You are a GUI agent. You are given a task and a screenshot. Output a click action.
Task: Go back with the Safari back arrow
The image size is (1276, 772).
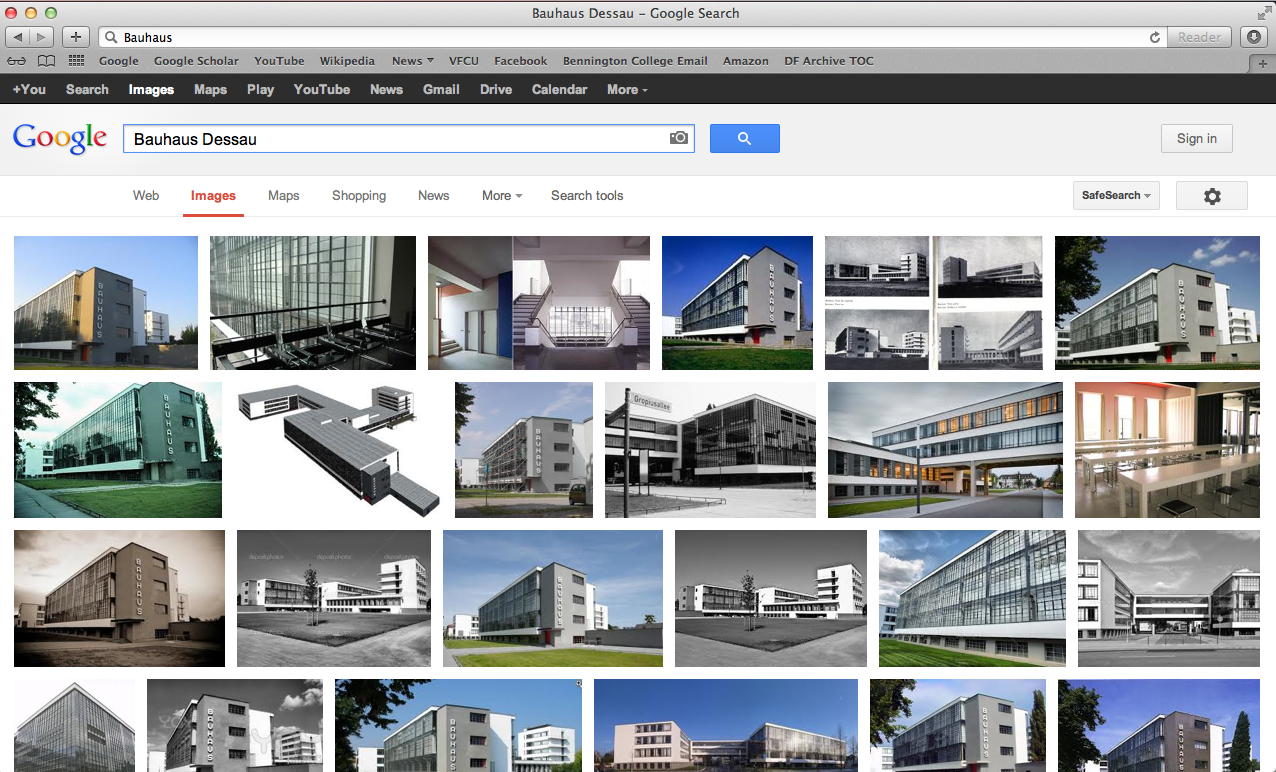pos(18,37)
